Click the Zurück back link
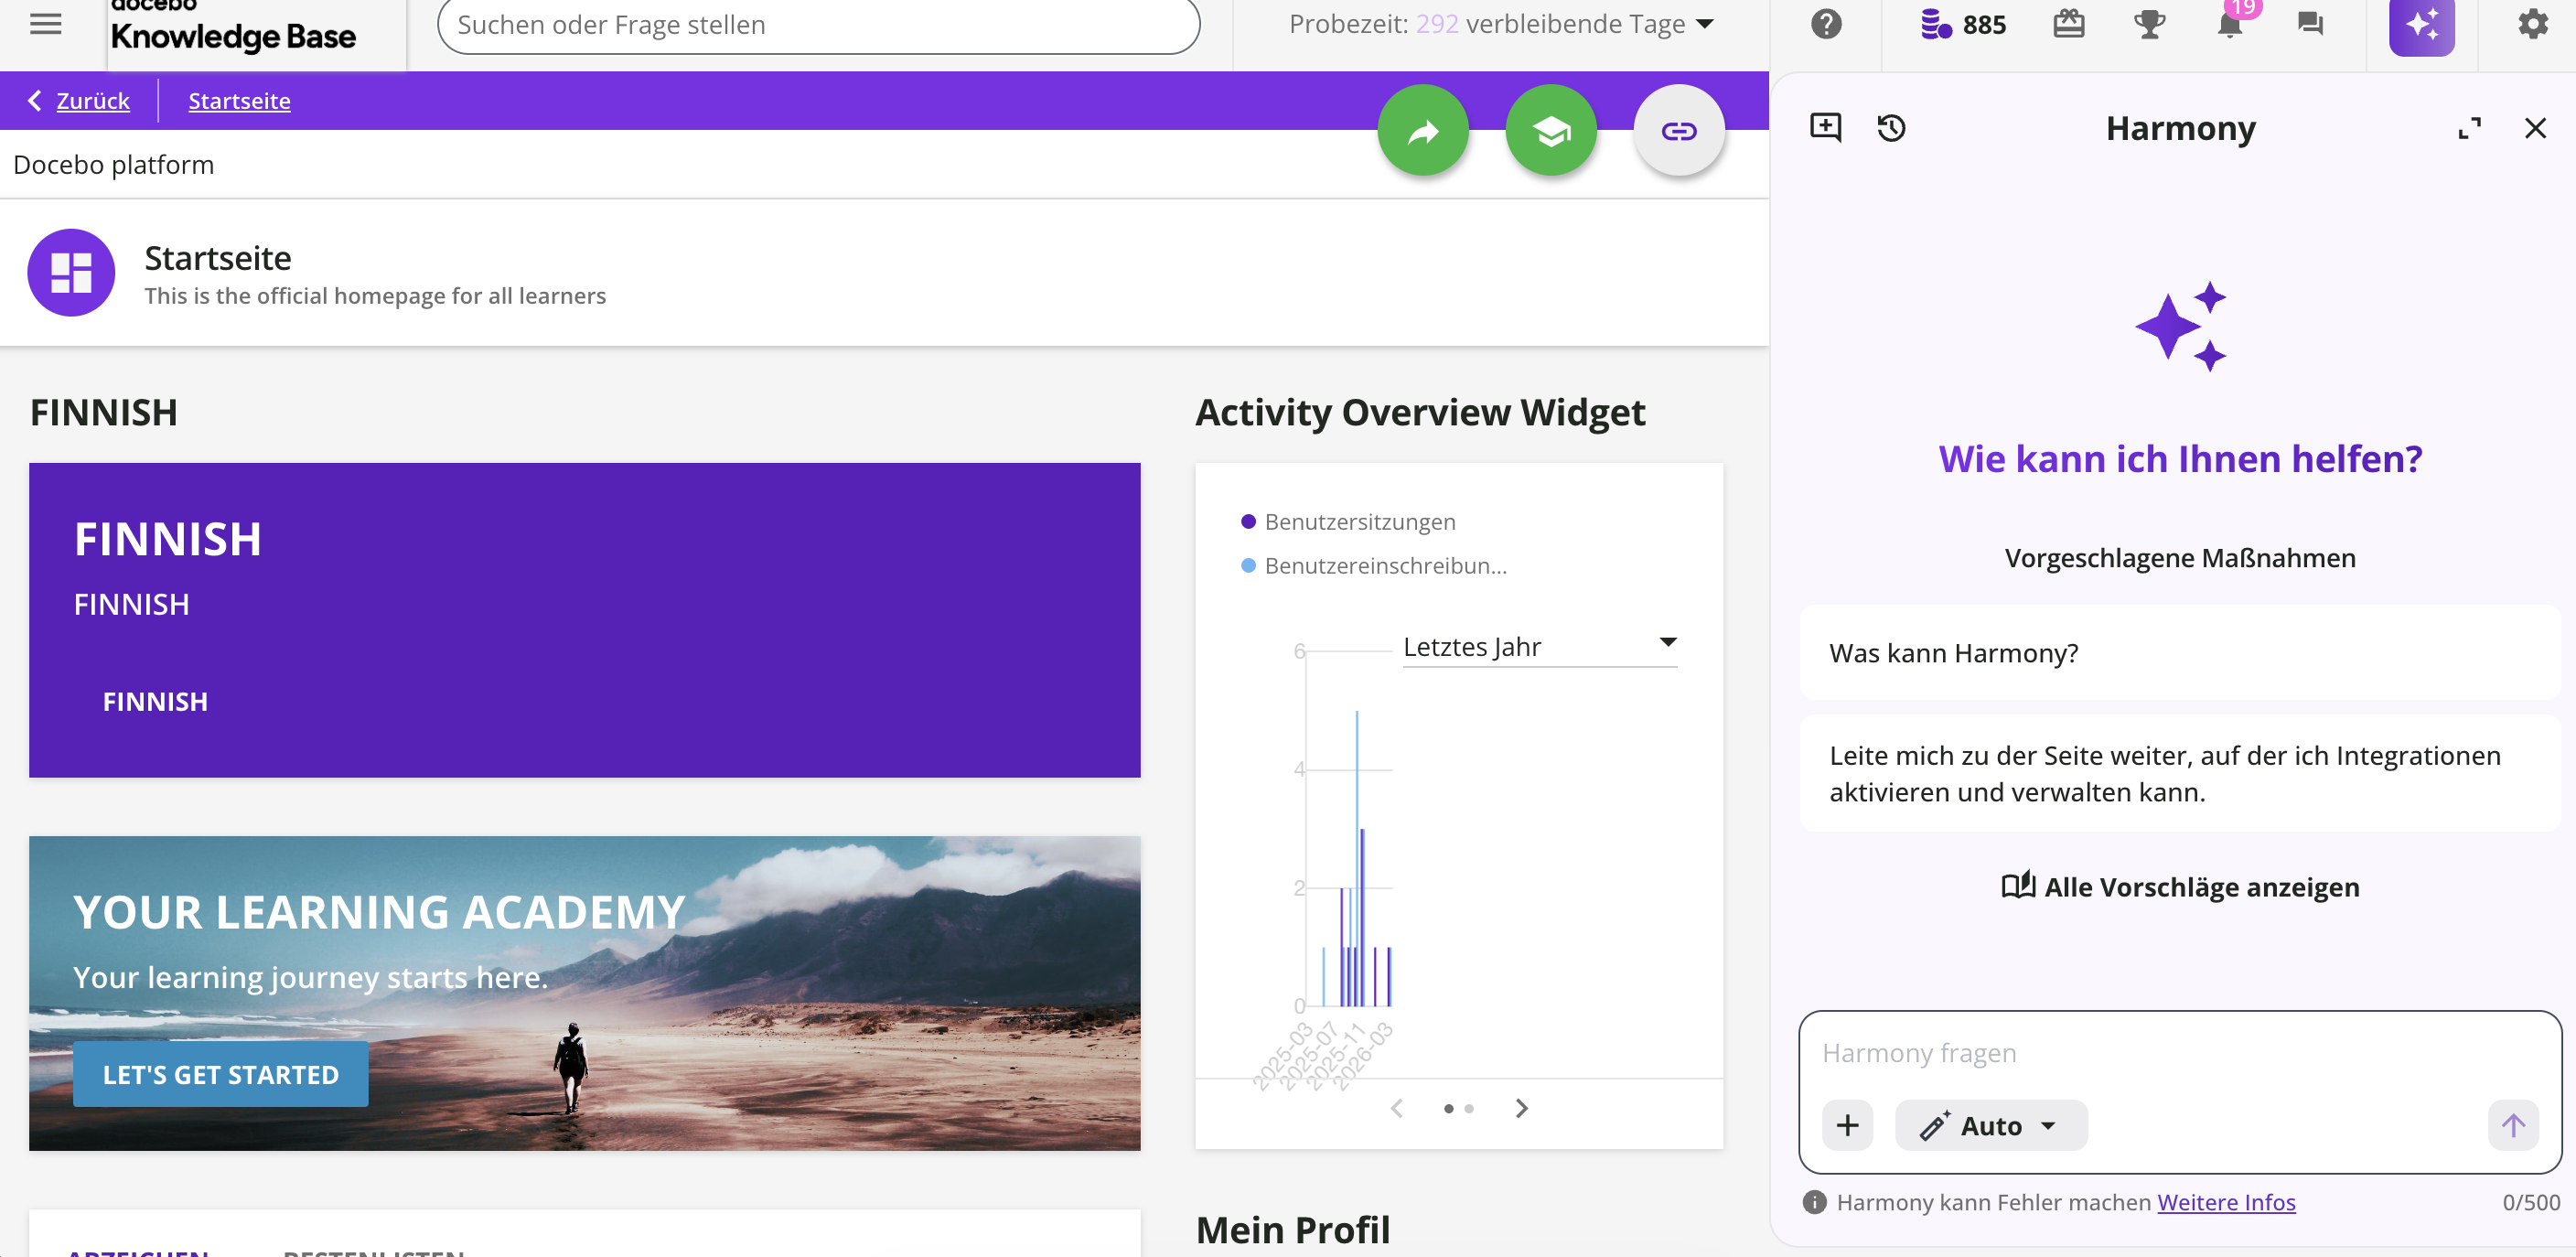The height and width of the screenshot is (1257, 2576). pos(92,101)
